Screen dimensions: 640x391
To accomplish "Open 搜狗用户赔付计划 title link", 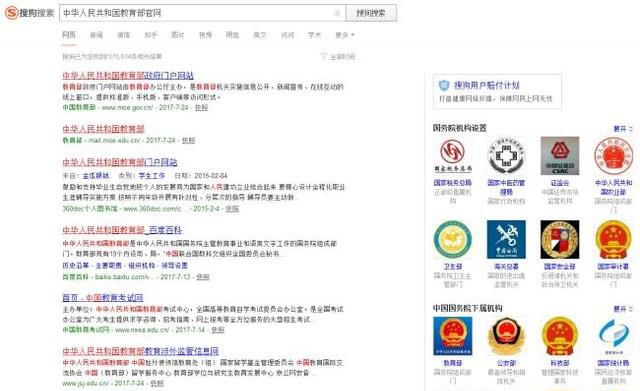I will 487,85.
